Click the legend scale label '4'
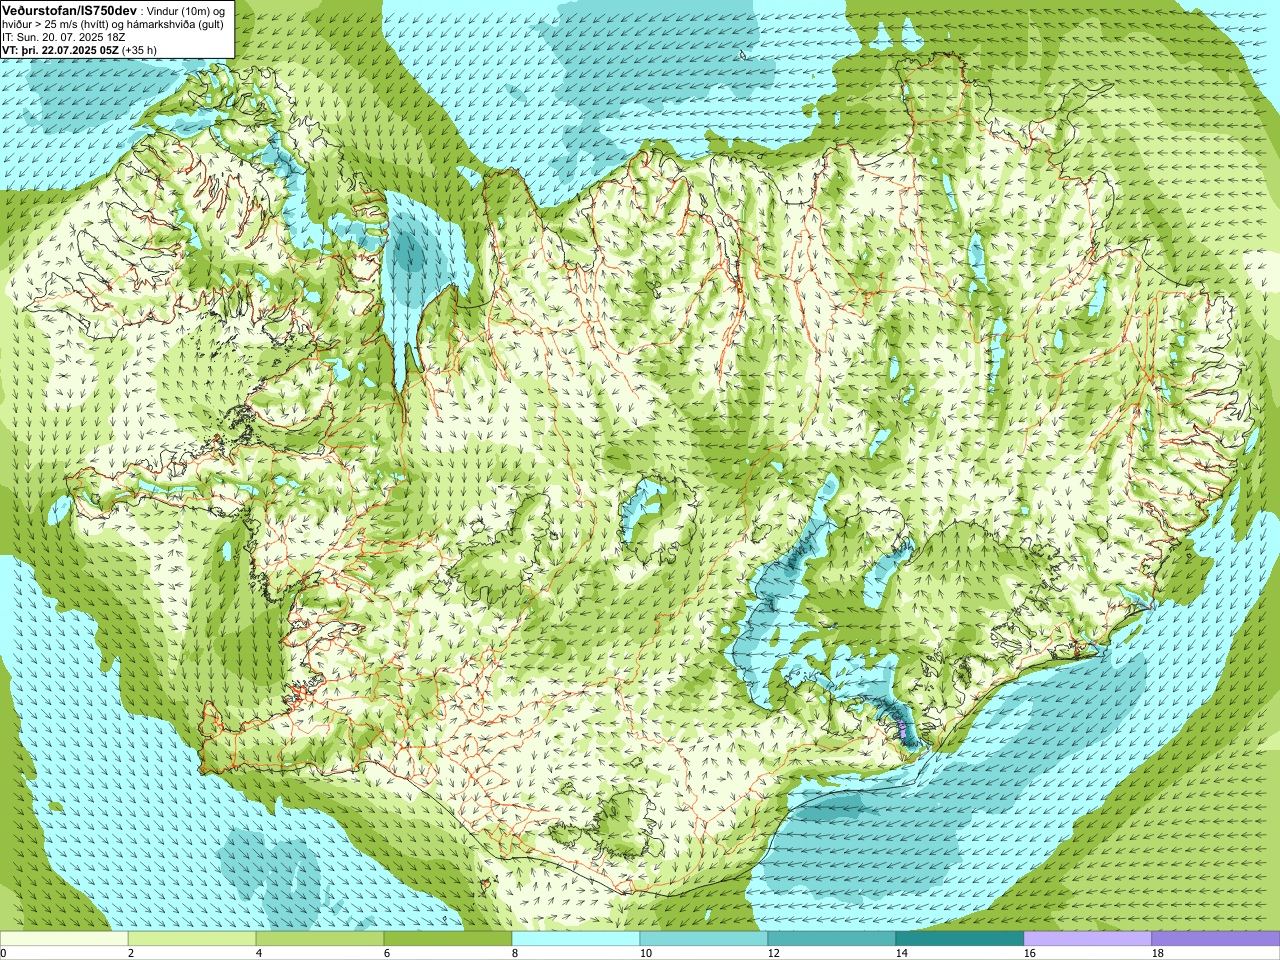Viewport: 1280px width, 960px height. pos(258,954)
